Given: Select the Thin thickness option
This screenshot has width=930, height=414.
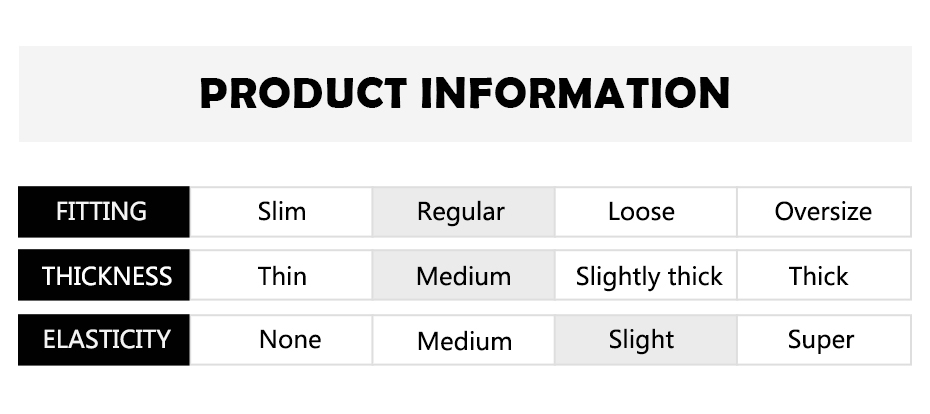Looking at the screenshot, I should point(281,276).
